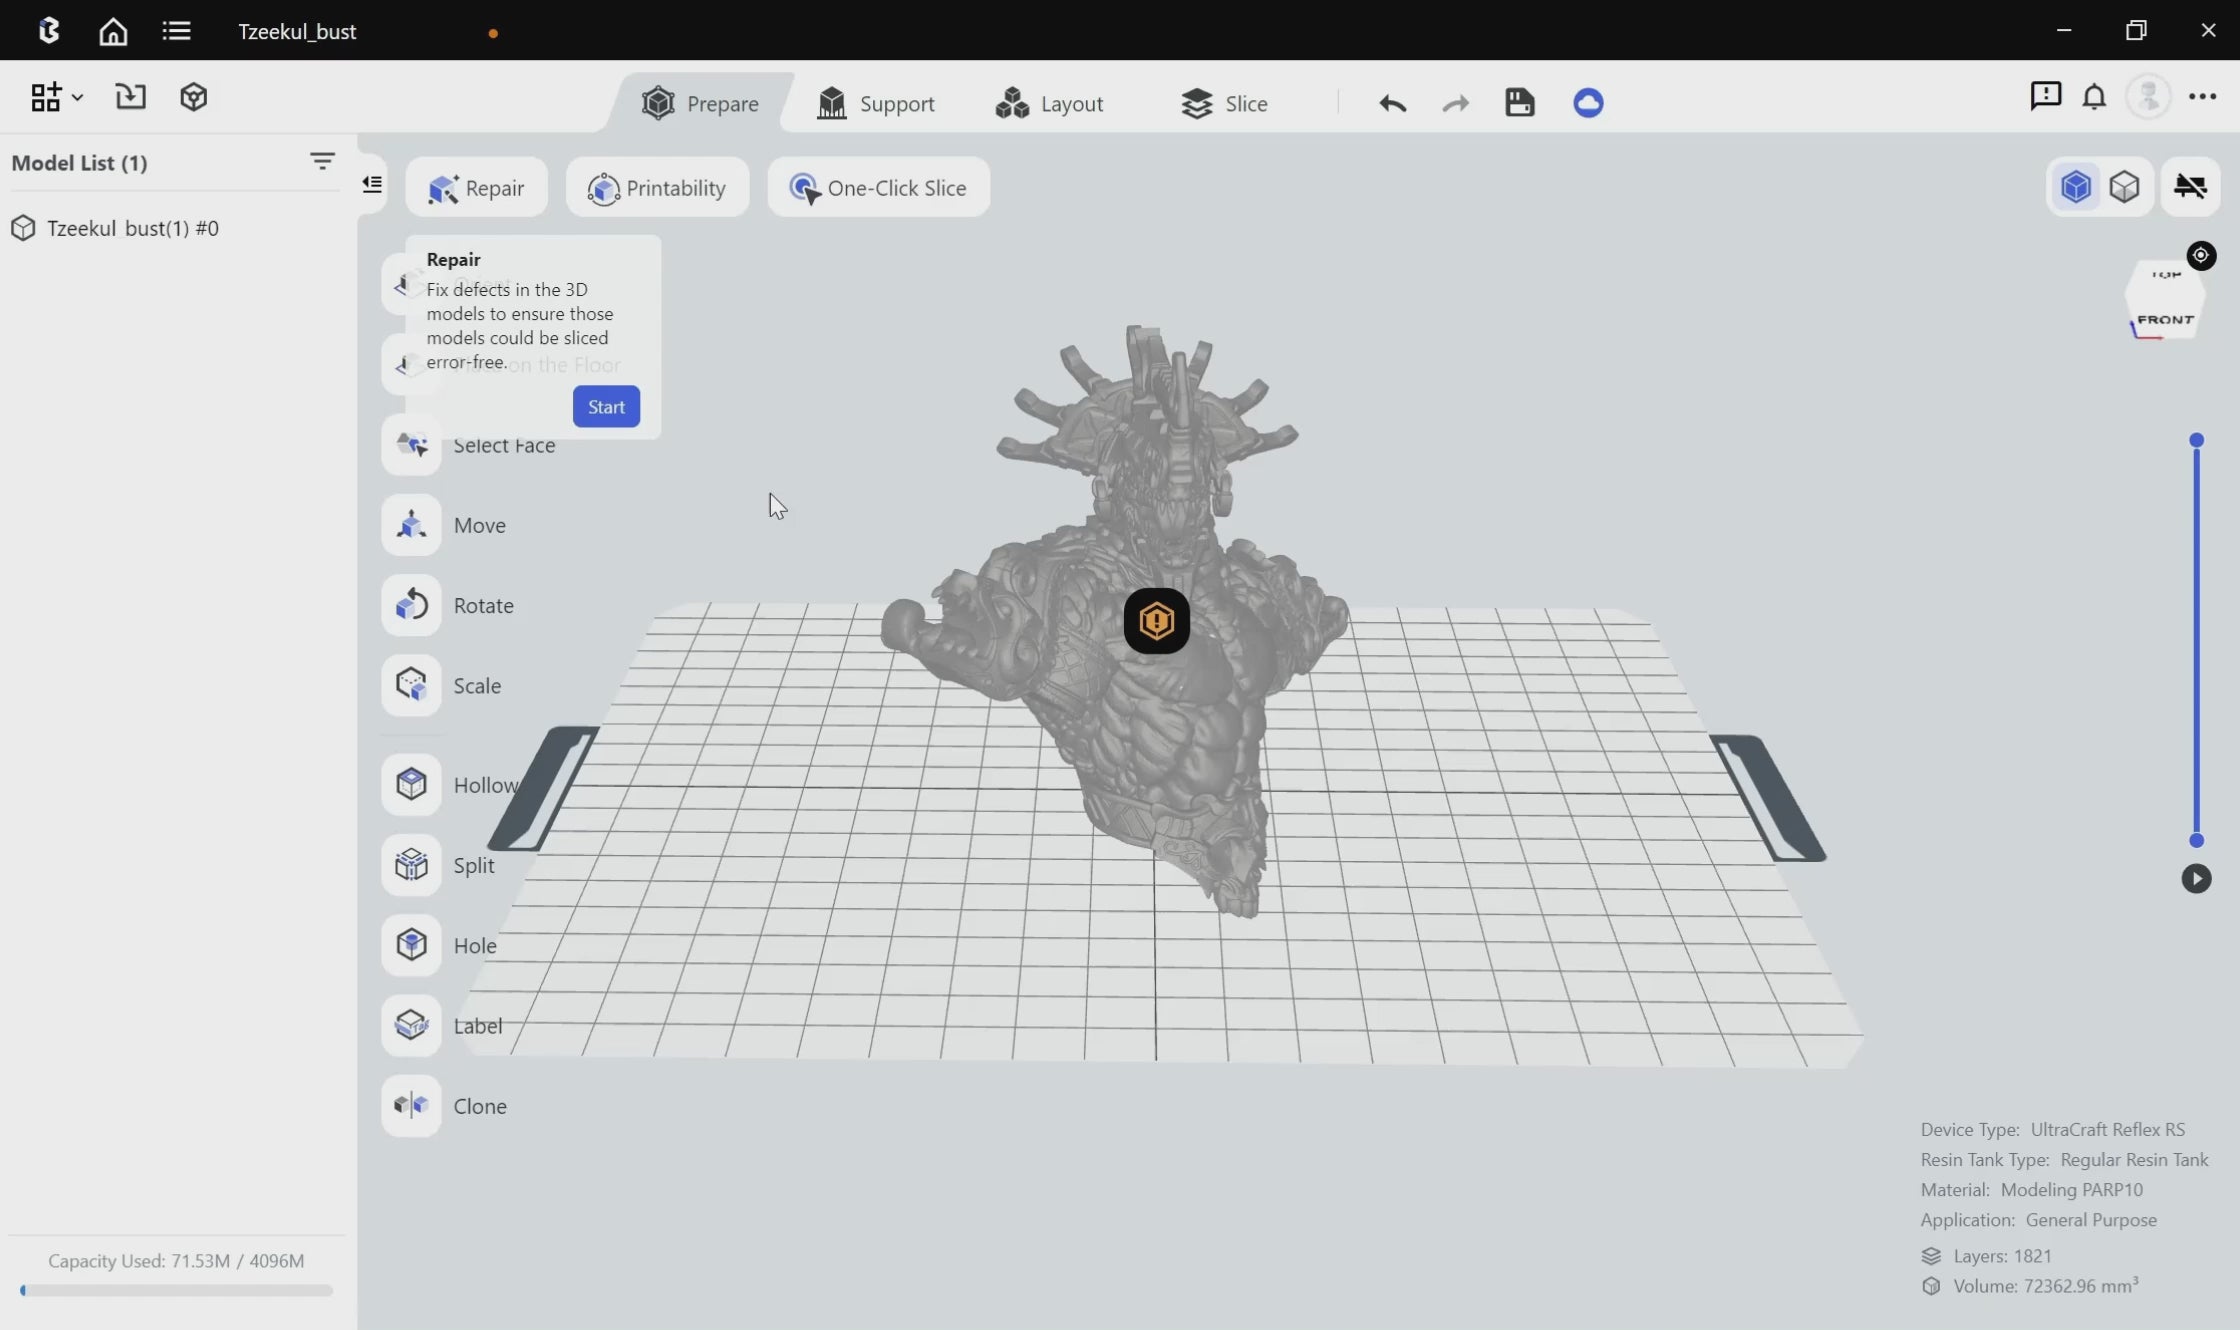Expand the layout grid dropdown arrow
Screen dimensions: 2240x1330
(x=78, y=98)
